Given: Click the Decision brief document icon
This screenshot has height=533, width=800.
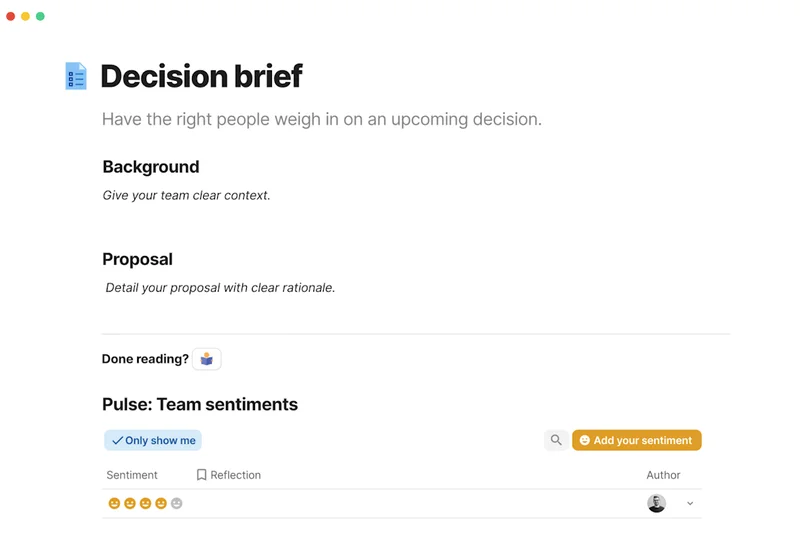Looking at the screenshot, I should click(76, 76).
